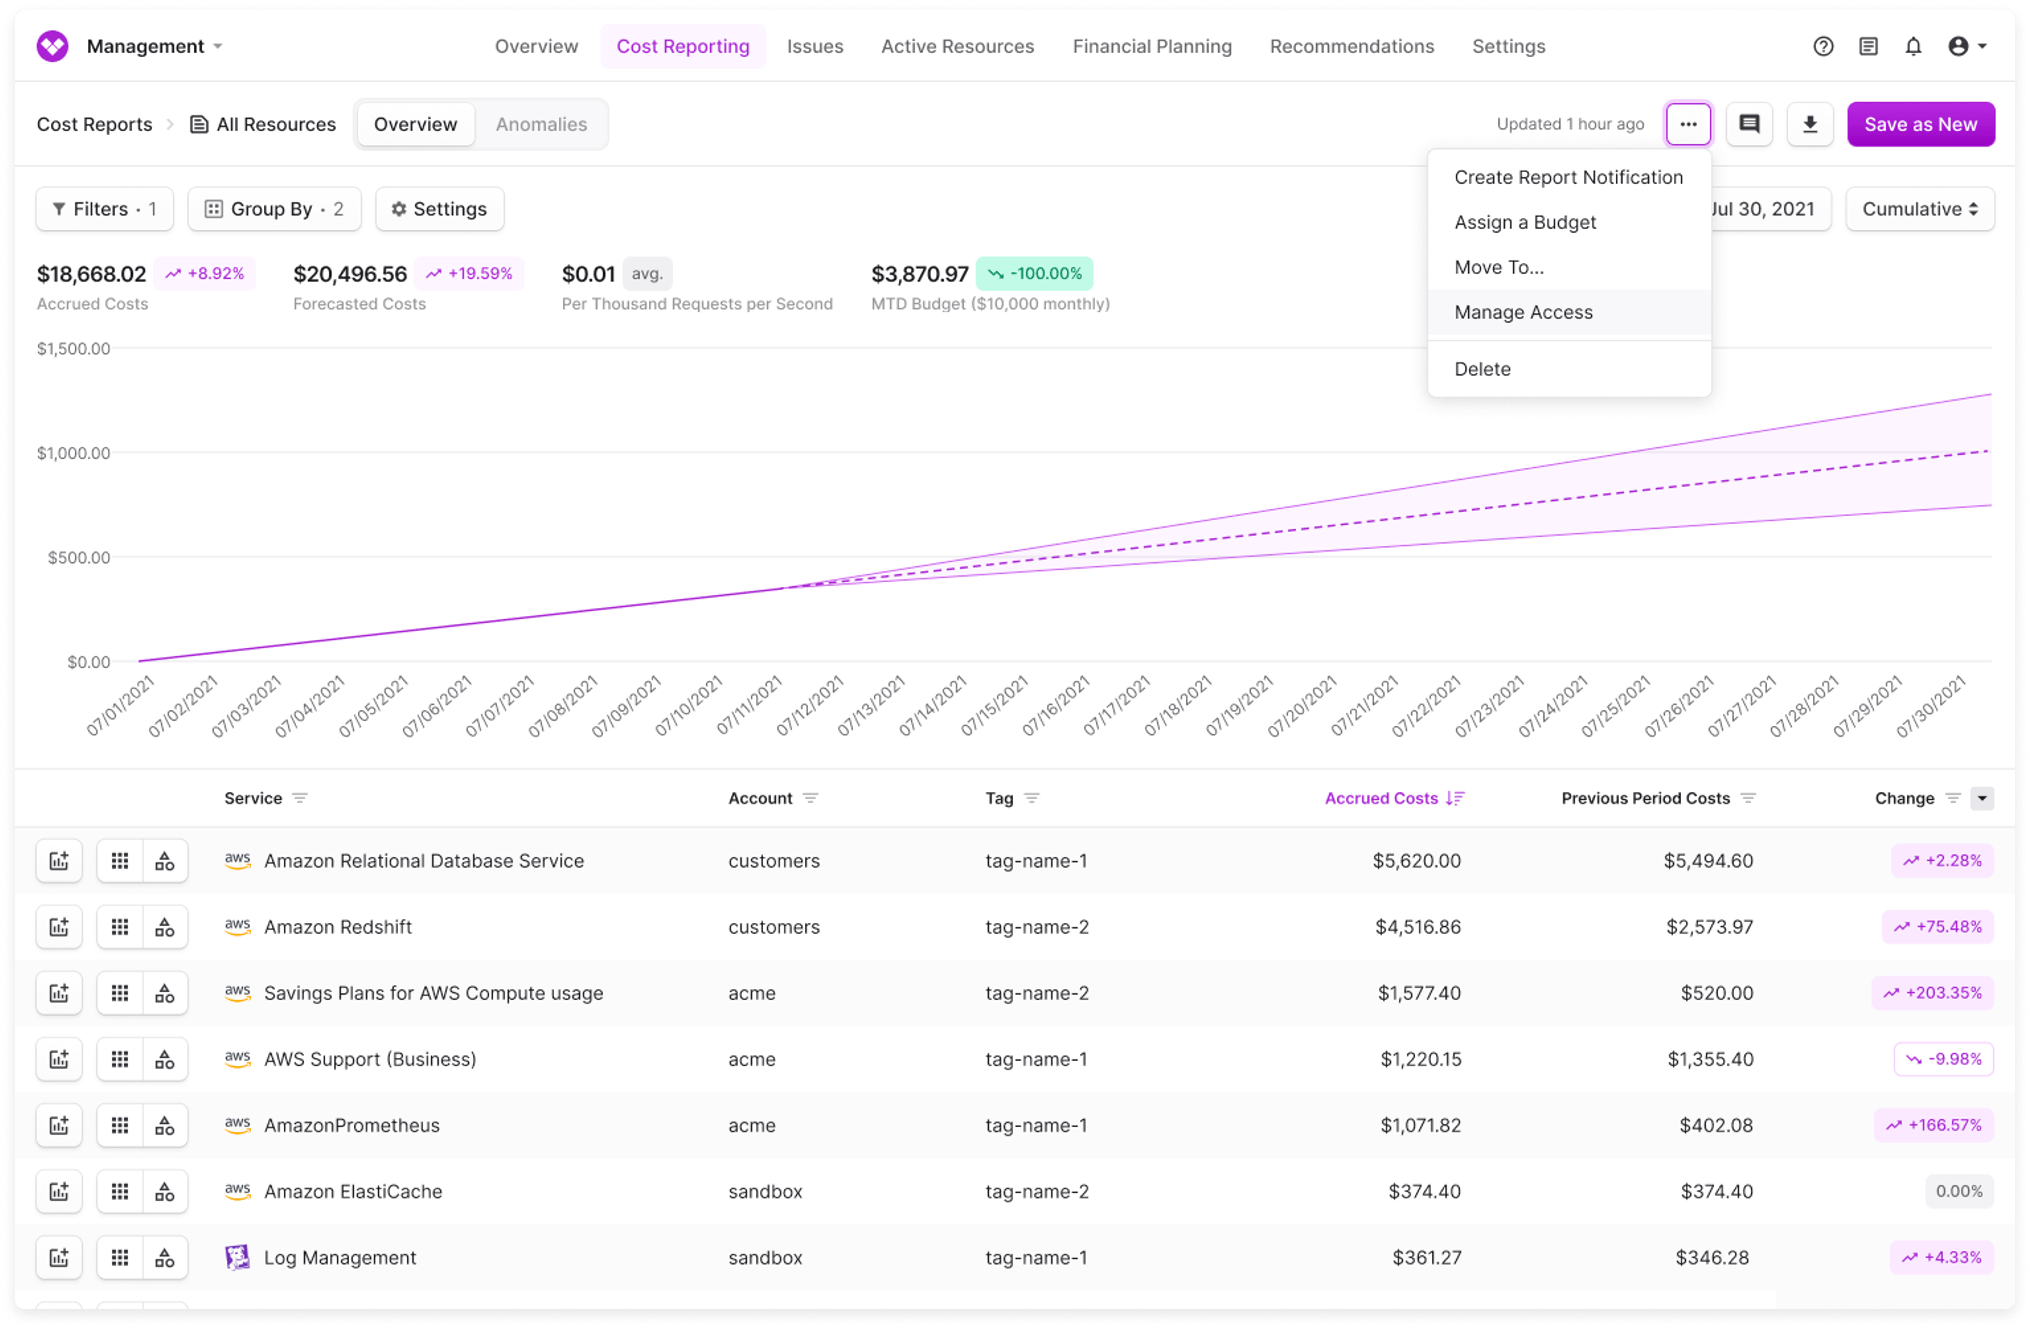The width and height of the screenshot is (2030, 1329).
Task: Open the notifications bell
Action: (x=1913, y=46)
